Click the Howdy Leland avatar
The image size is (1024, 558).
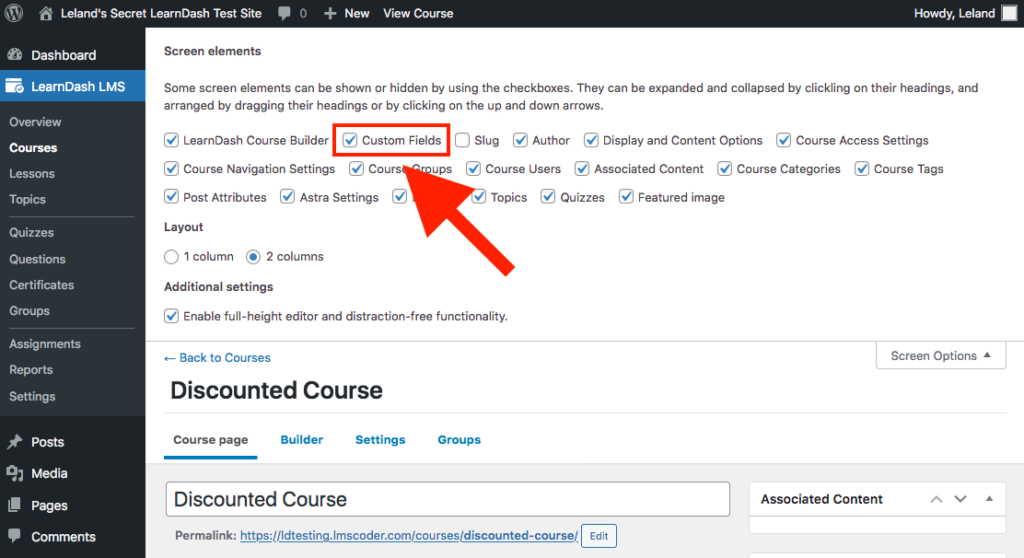click(x=1009, y=14)
